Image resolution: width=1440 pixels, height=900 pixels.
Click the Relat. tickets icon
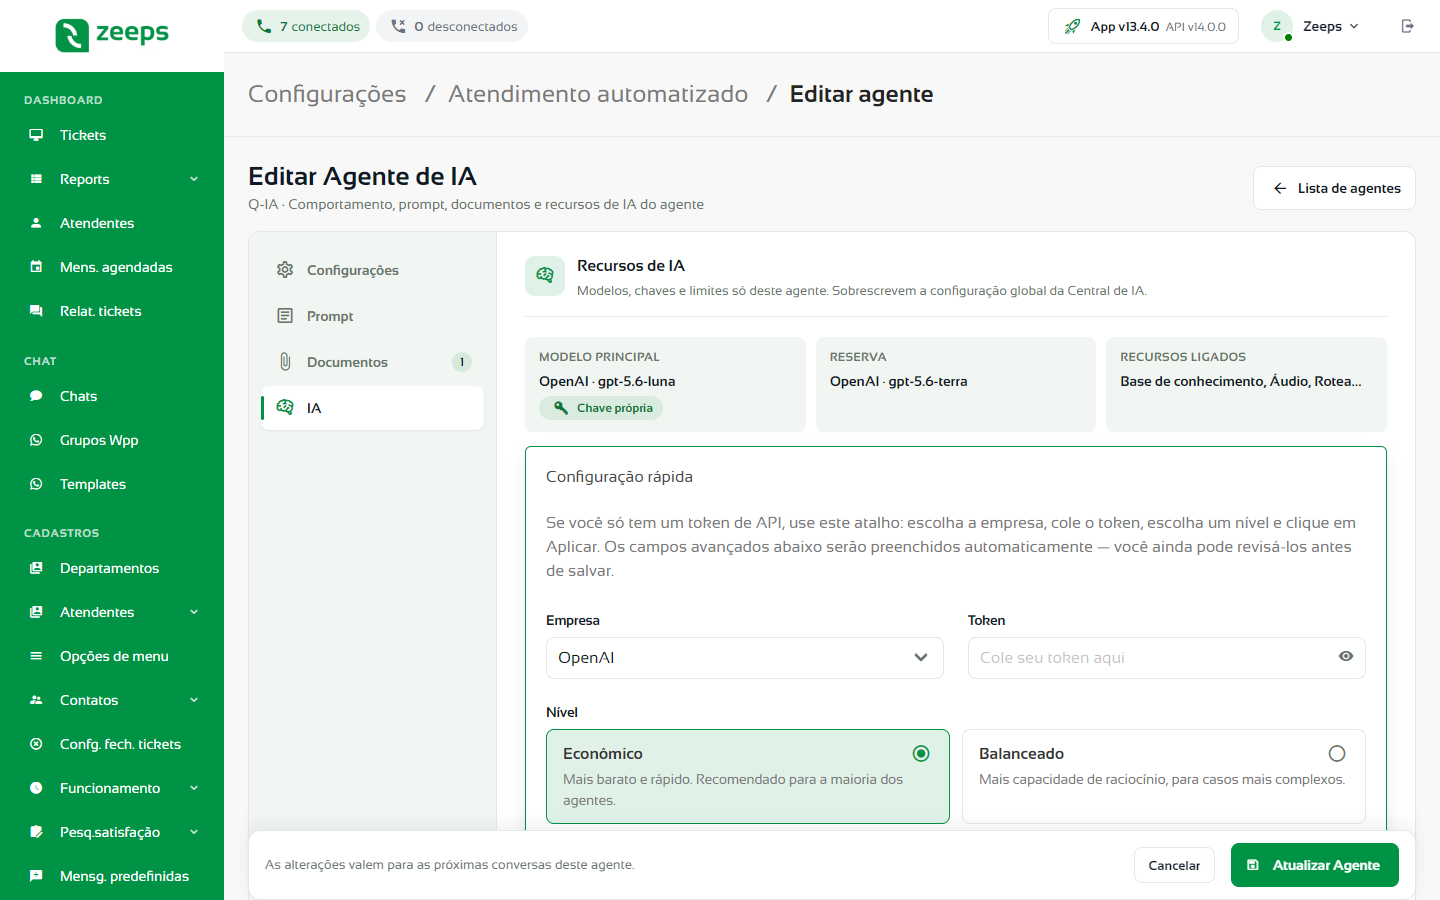click(x=36, y=311)
